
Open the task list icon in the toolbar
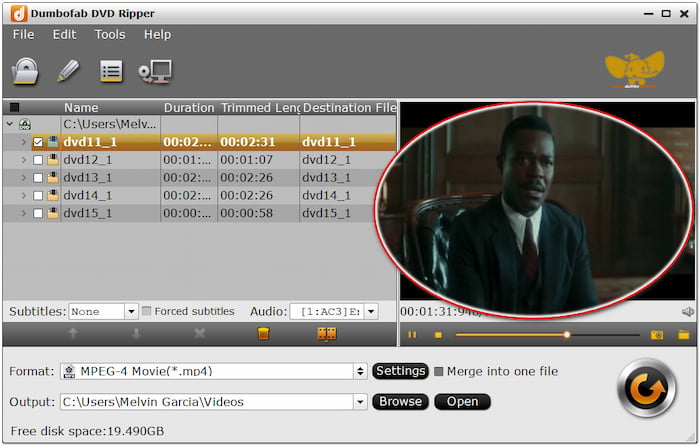(111, 71)
